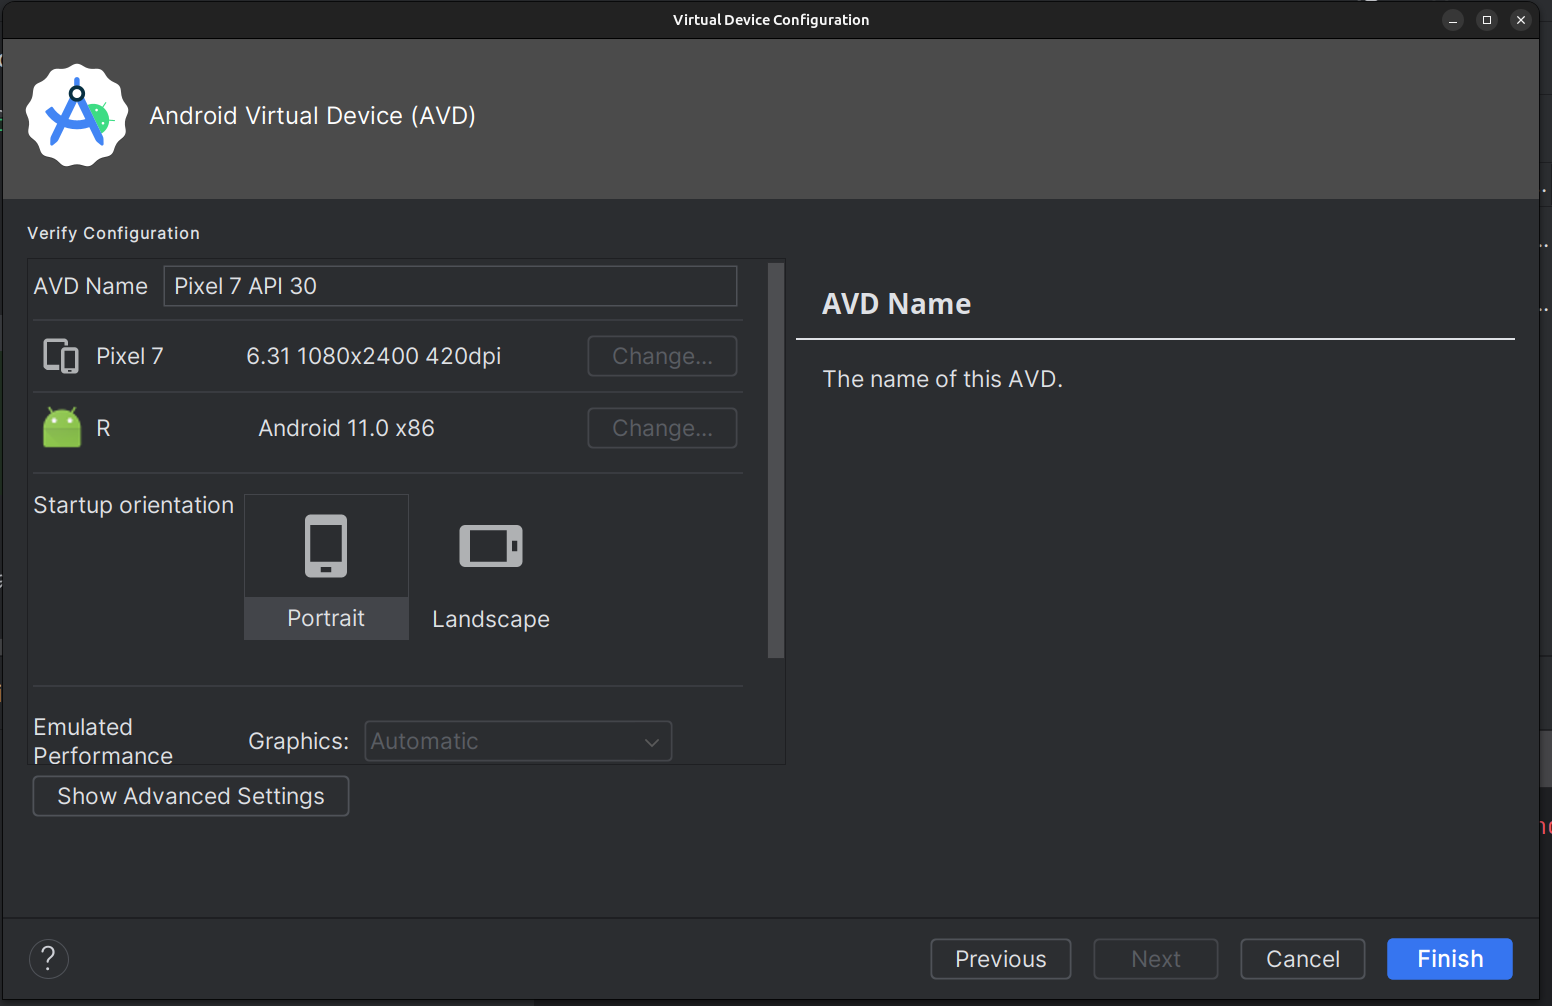Viewport: 1552px width, 1006px height.
Task: Click the 'Graphics:' label
Action: coord(299,741)
